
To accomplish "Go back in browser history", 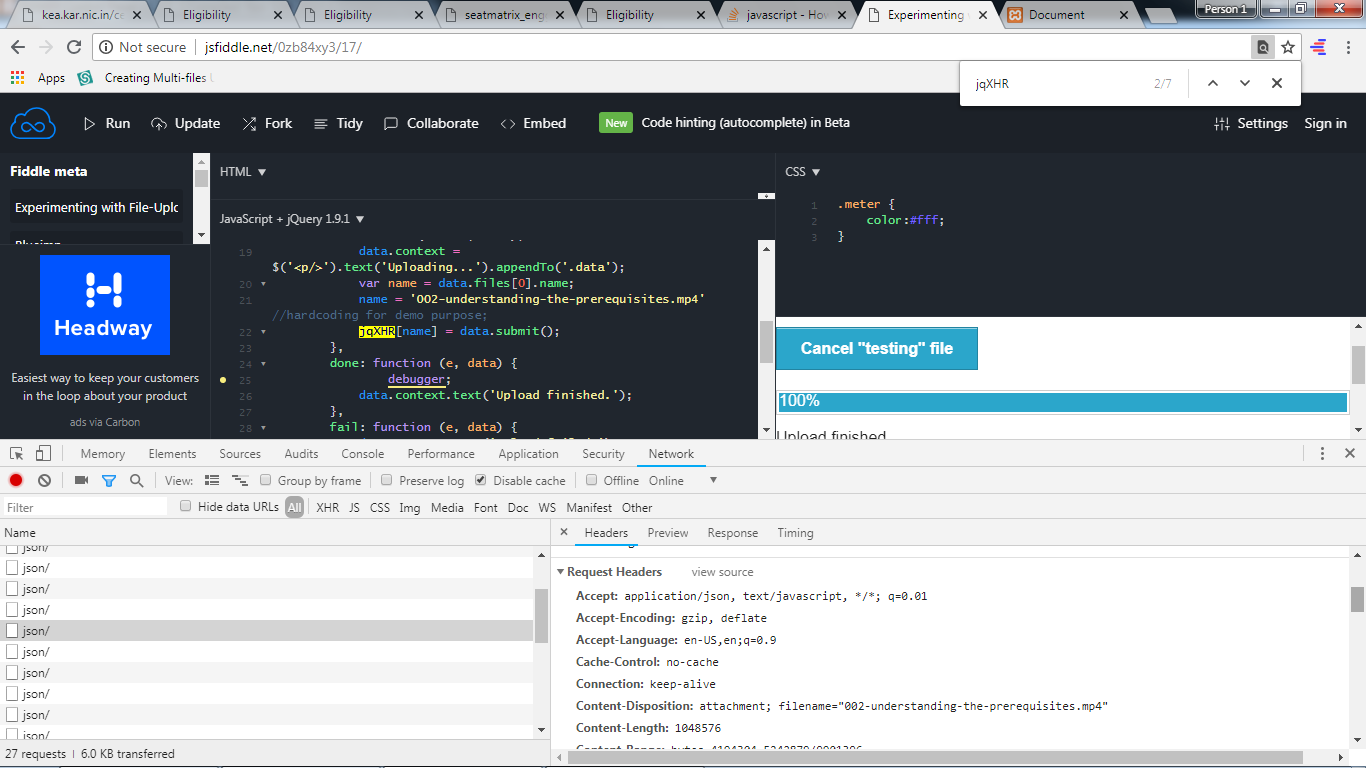I will (18, 47).
